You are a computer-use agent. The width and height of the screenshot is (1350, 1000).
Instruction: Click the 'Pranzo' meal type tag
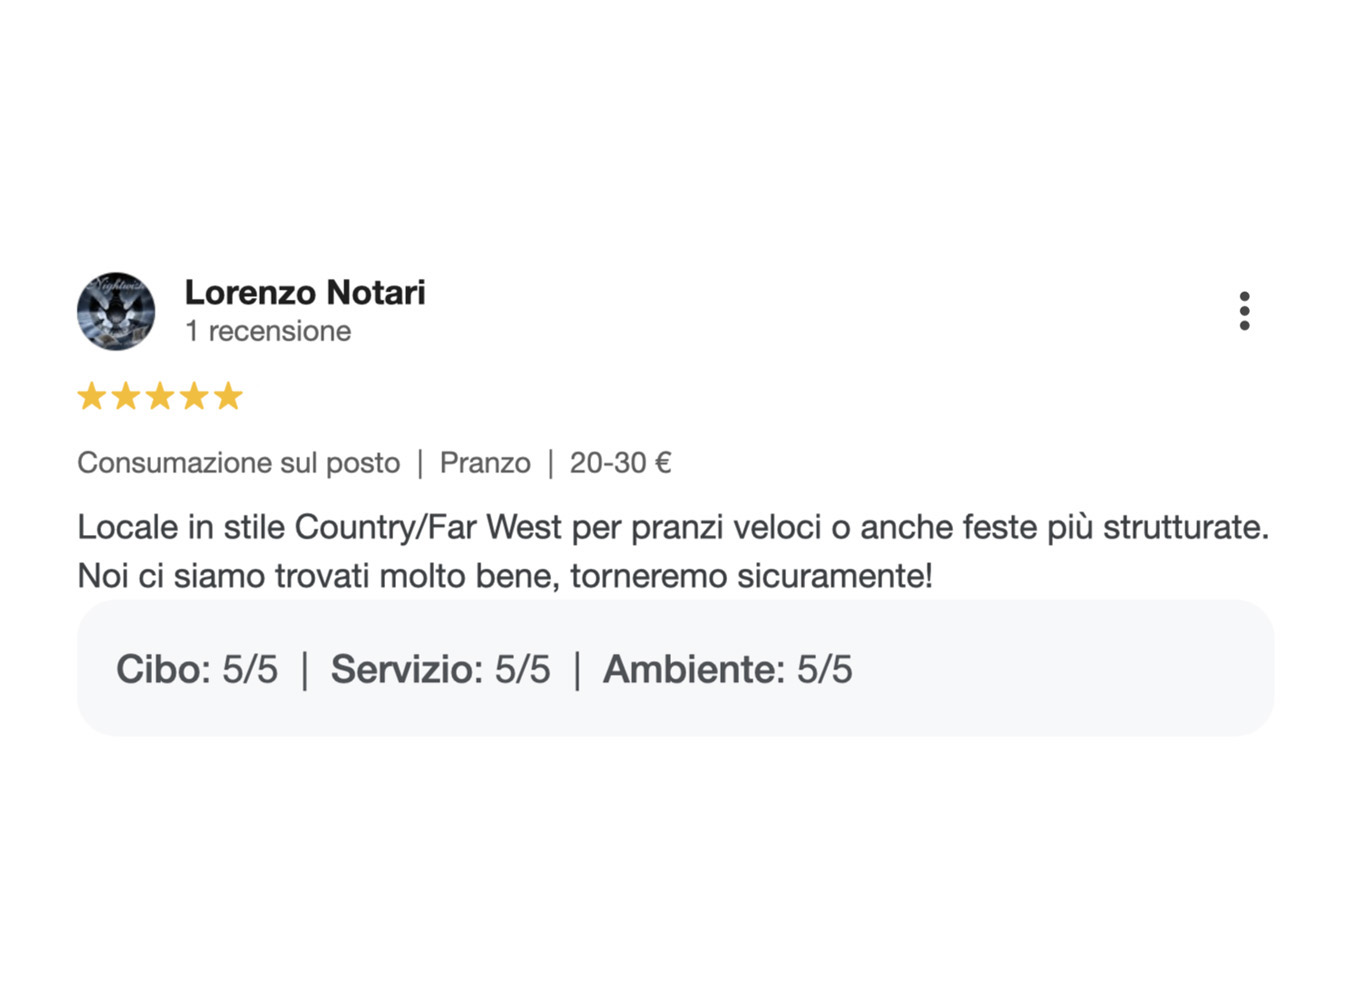[x=485, y=463]
